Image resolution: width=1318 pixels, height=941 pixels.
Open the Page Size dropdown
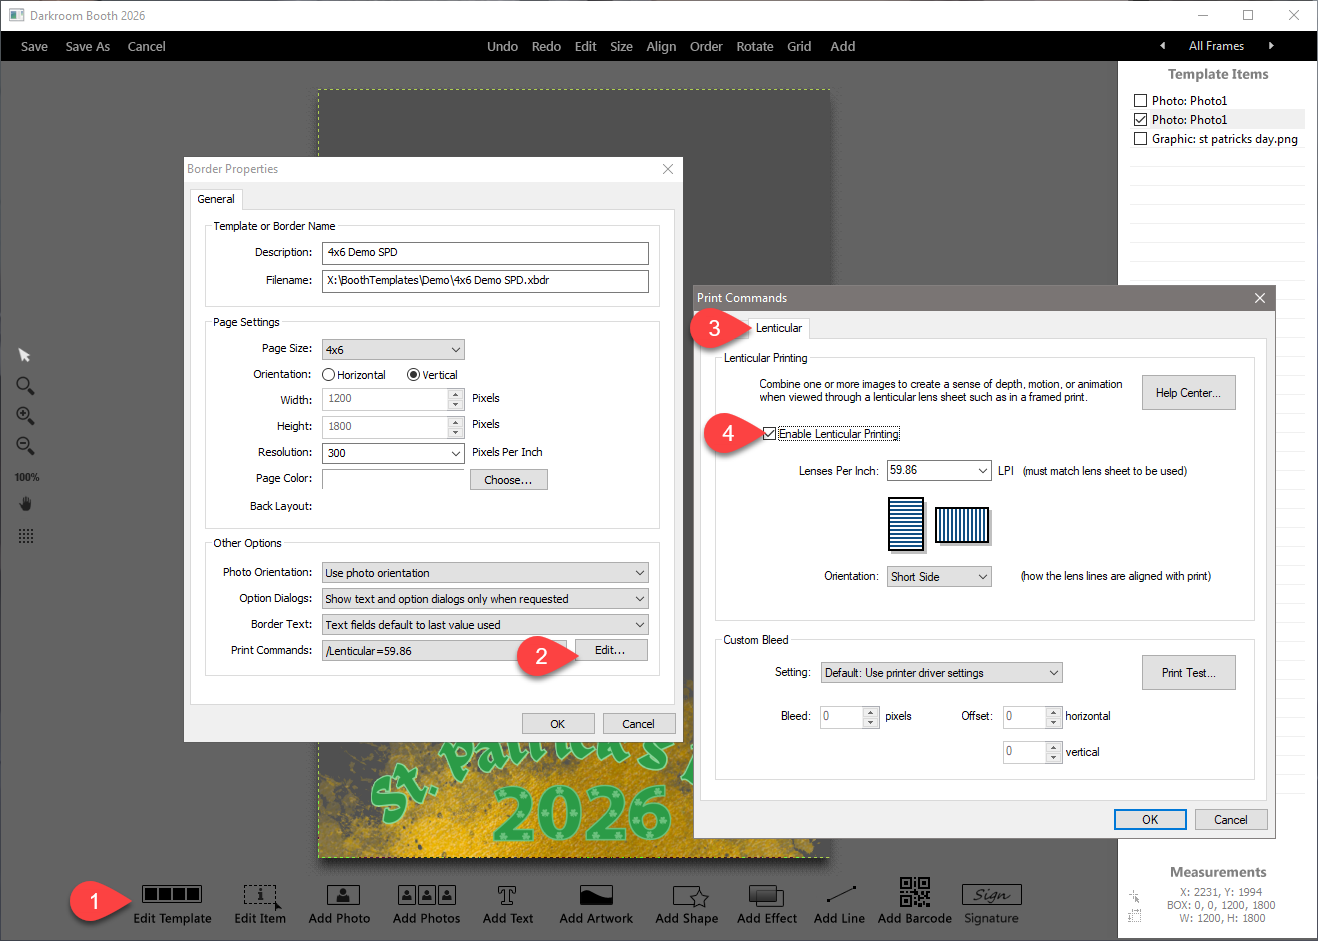coord(455,350)
